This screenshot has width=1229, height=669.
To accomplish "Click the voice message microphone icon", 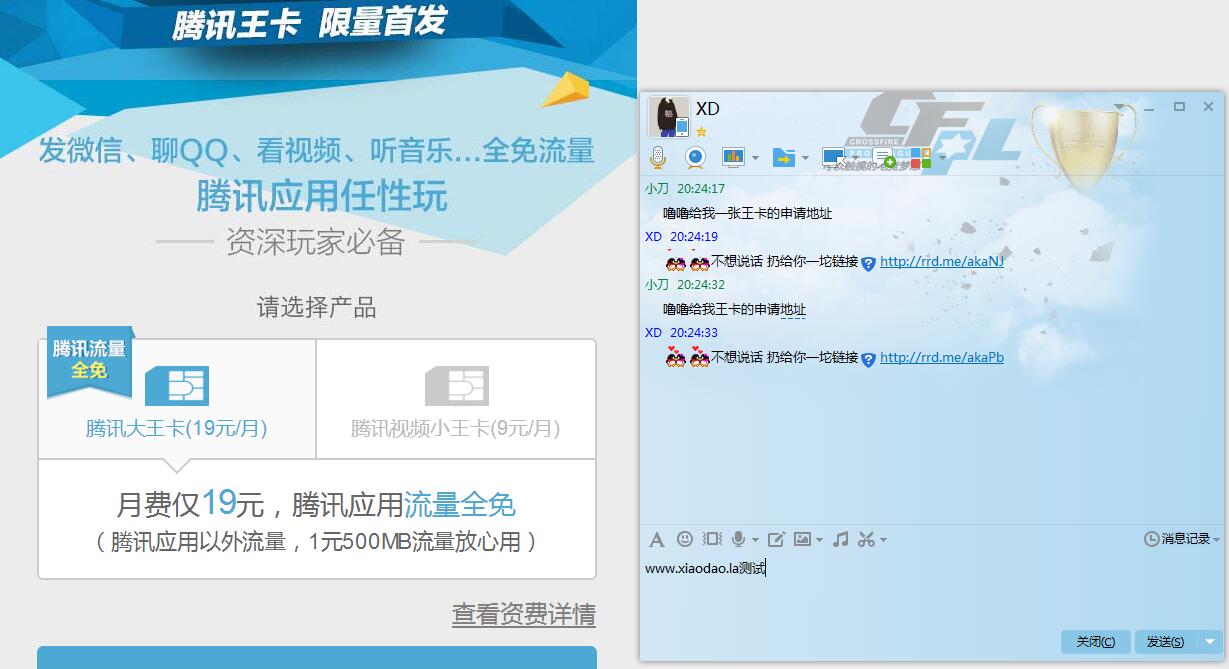I will (739, 539).
